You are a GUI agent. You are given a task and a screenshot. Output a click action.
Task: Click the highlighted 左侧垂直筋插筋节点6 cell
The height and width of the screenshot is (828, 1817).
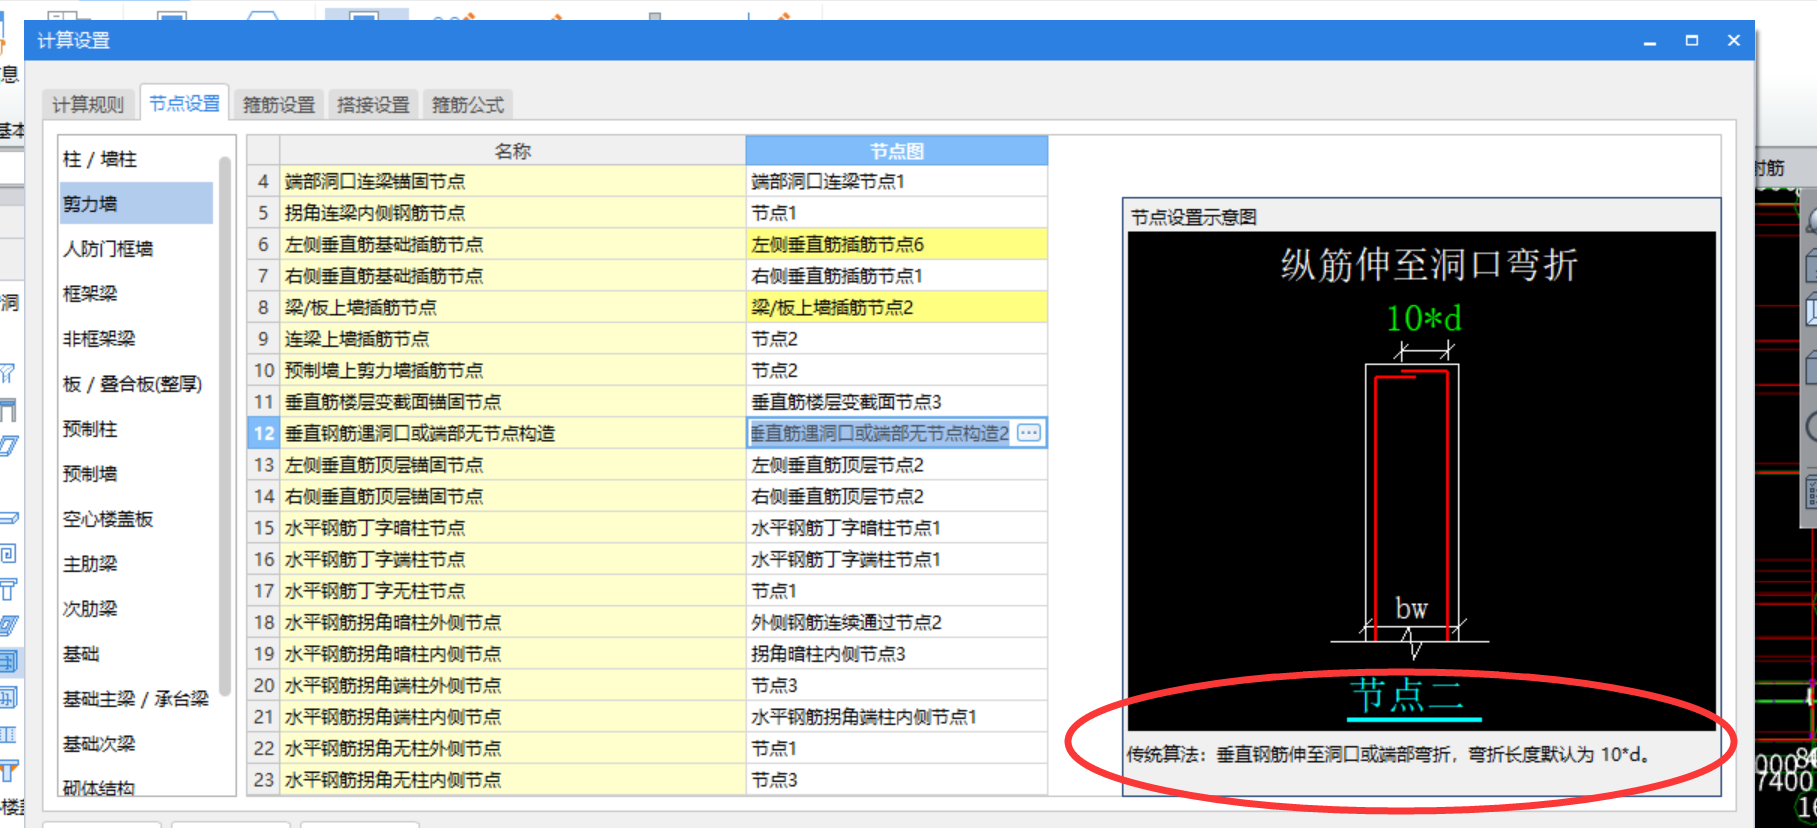[896, 244]
